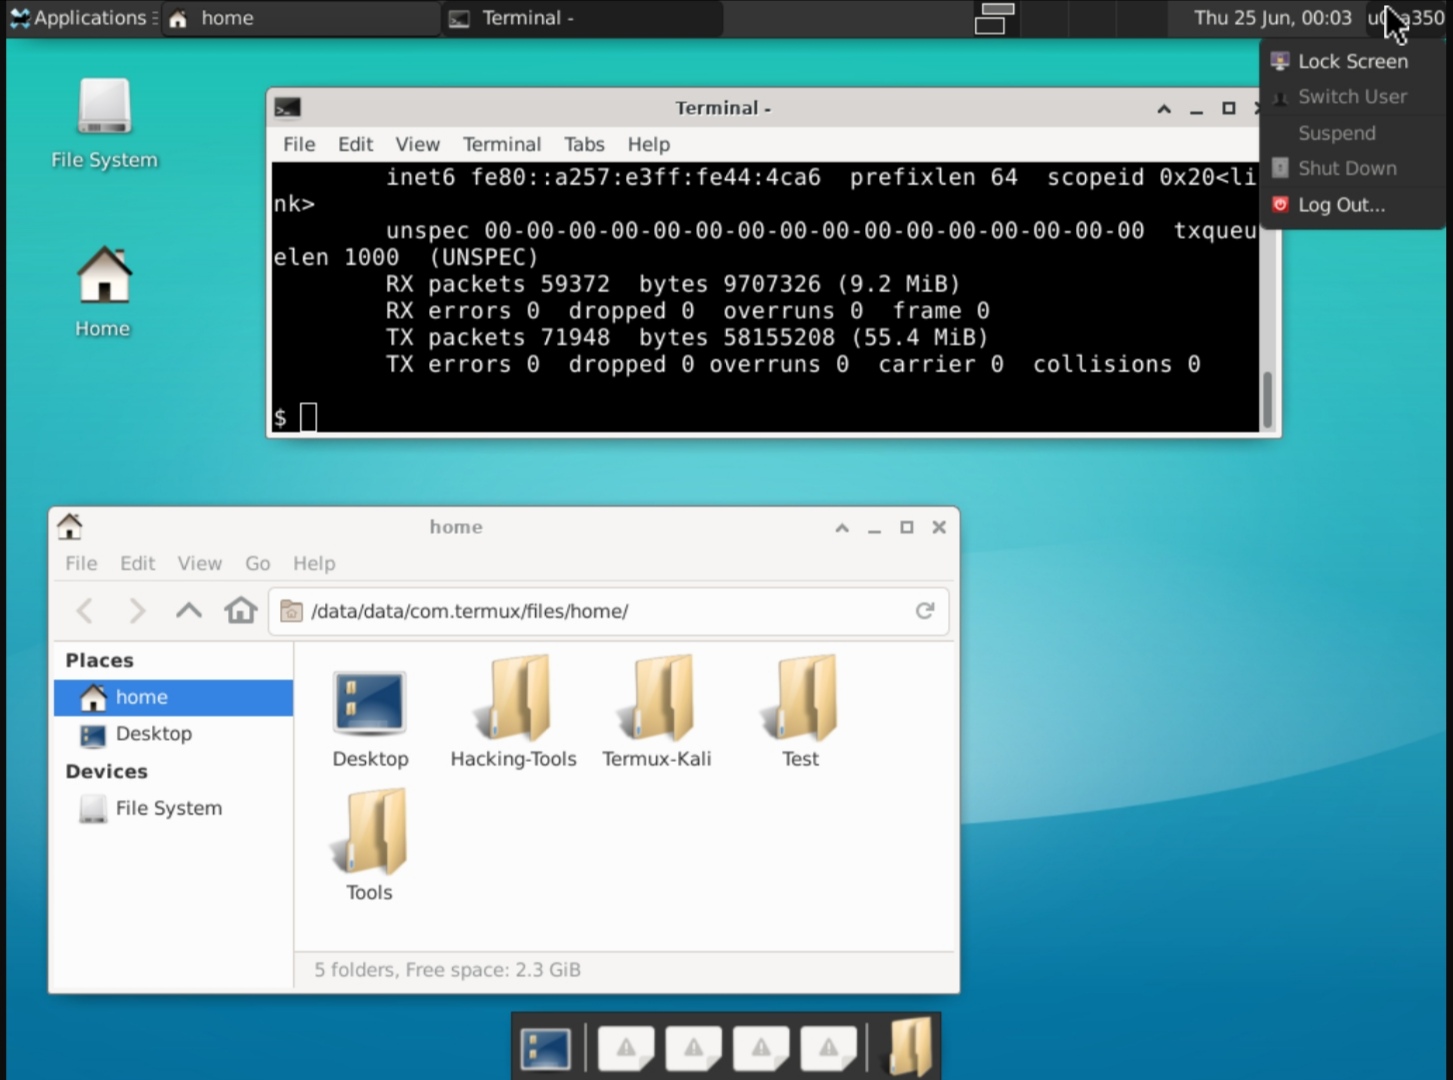Viewport: 1453px width, 1080px height.
Task: Refresh the current folder location
Action: (924, 611)
